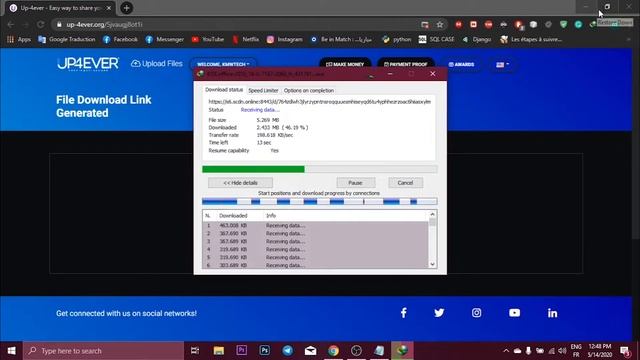The height and width of the screenshot is (360, 640).
Task: Select connection row number 1
Action: pyautogui.click(x=315, y=225)
